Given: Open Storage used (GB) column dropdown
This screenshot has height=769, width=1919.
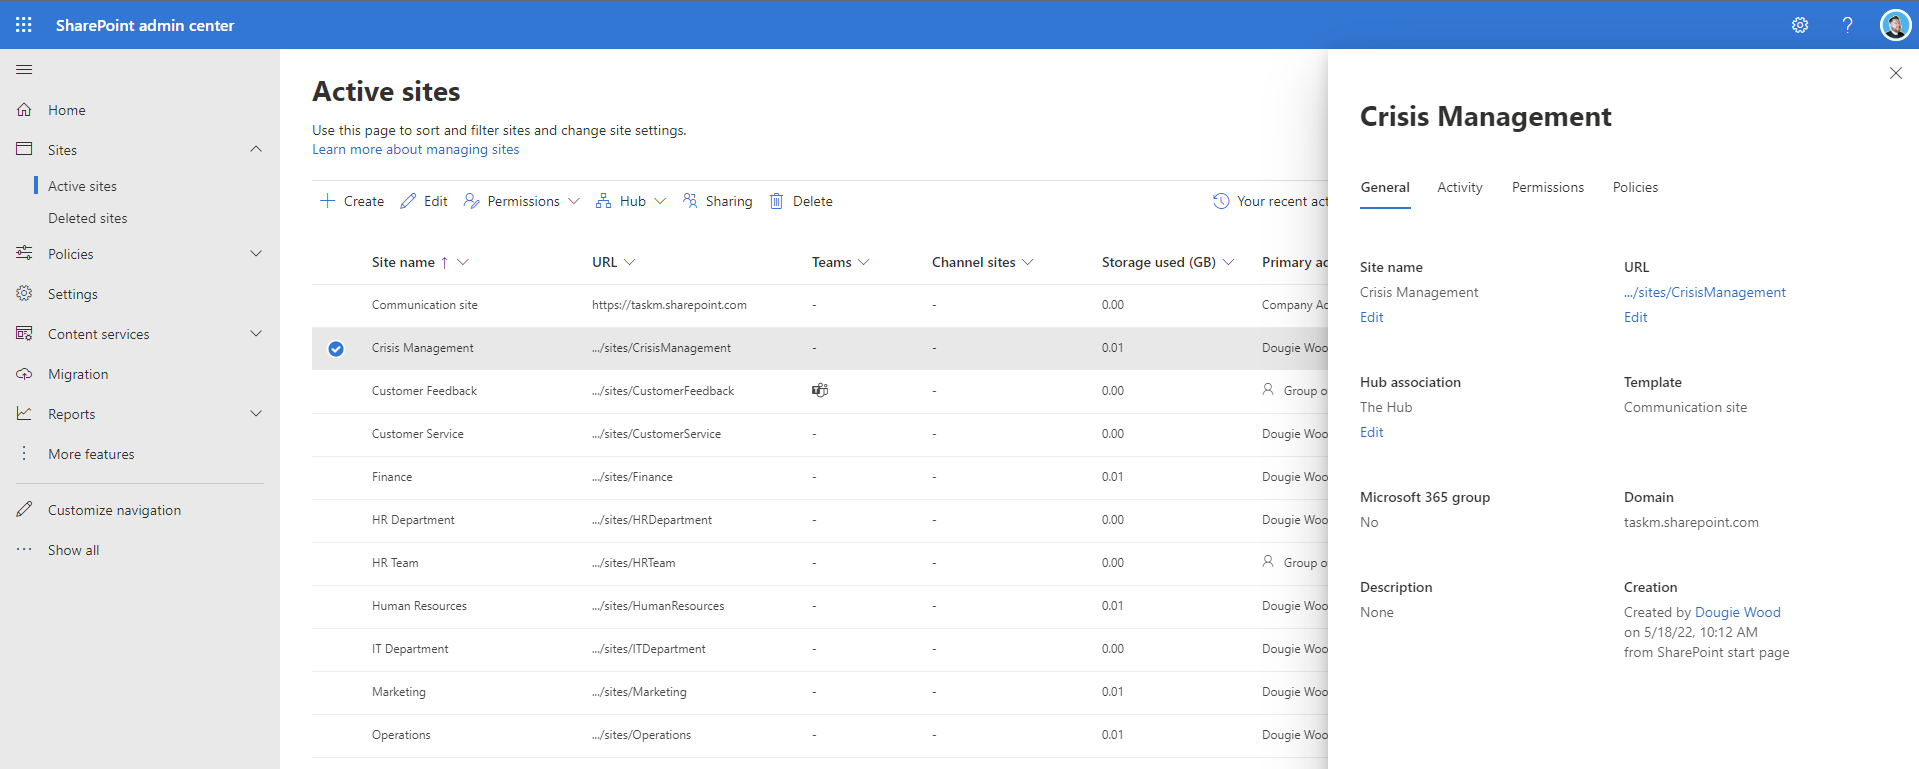Looking at the screenshot, I should tap(1229, 262).
